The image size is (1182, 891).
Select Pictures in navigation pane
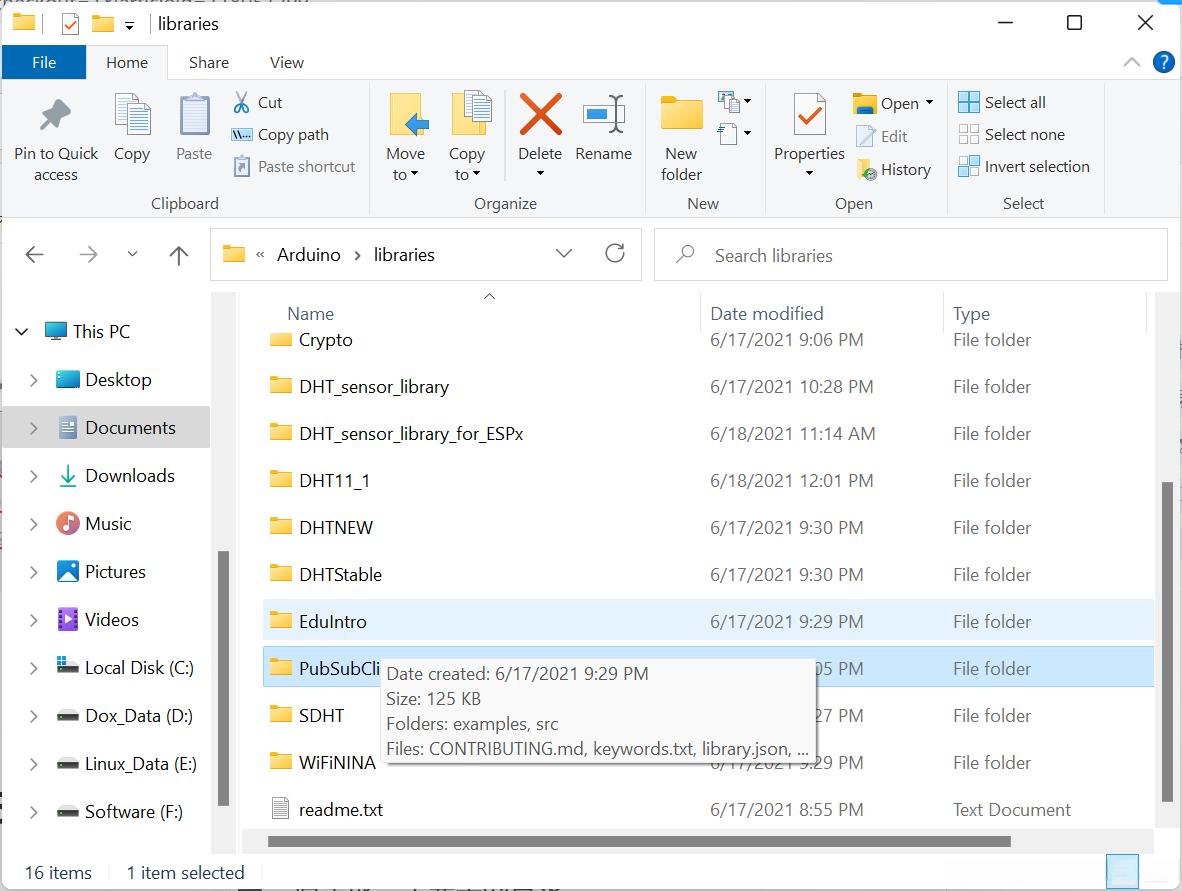pos(101,572)
